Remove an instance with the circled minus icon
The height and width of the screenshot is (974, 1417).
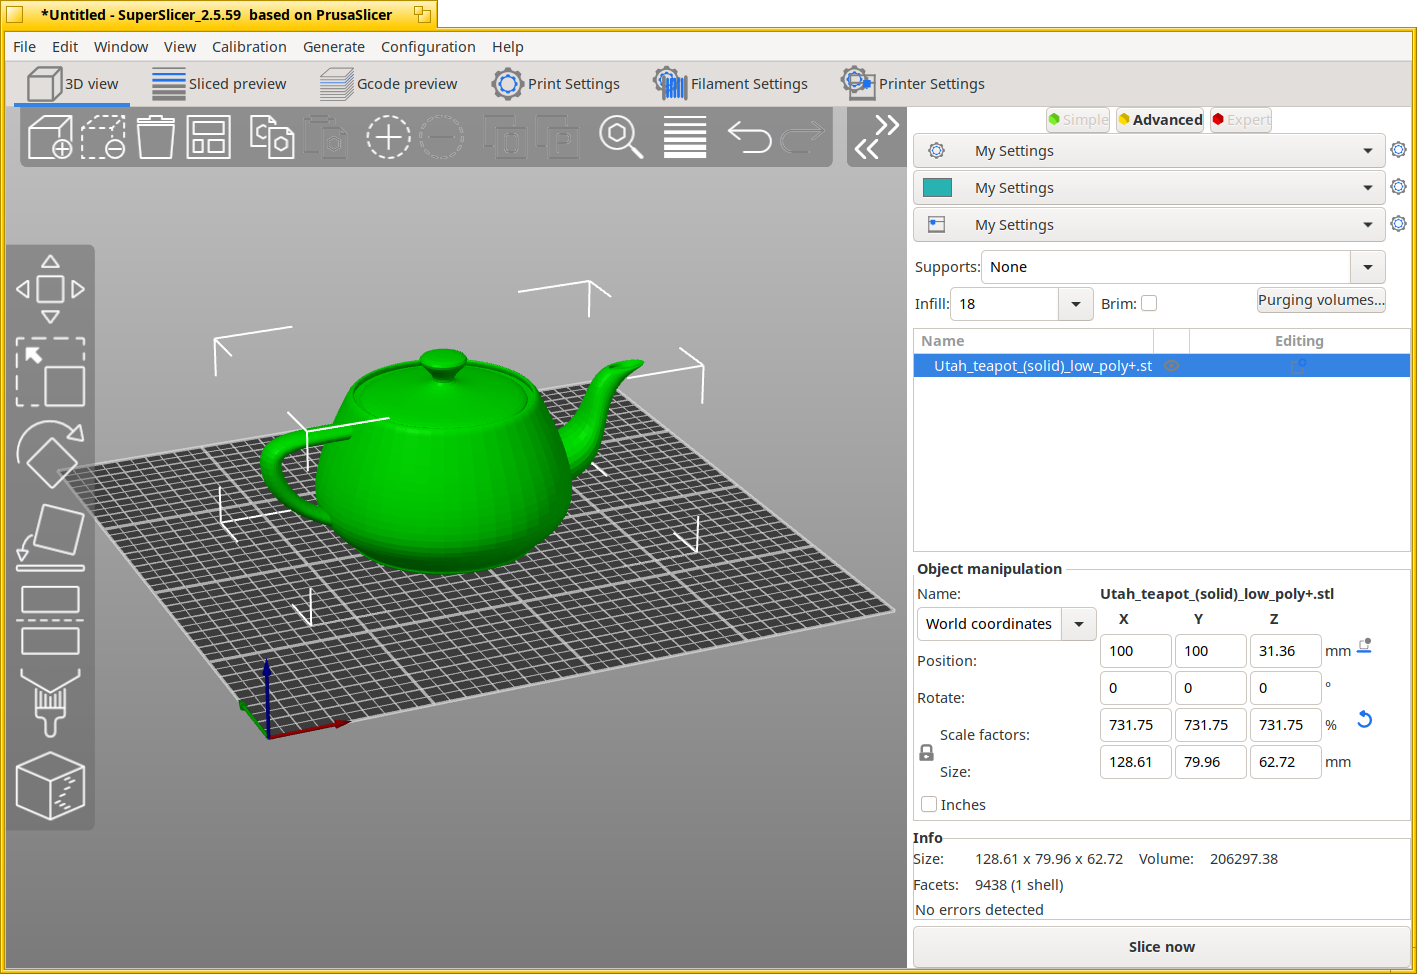coord(441,137)
